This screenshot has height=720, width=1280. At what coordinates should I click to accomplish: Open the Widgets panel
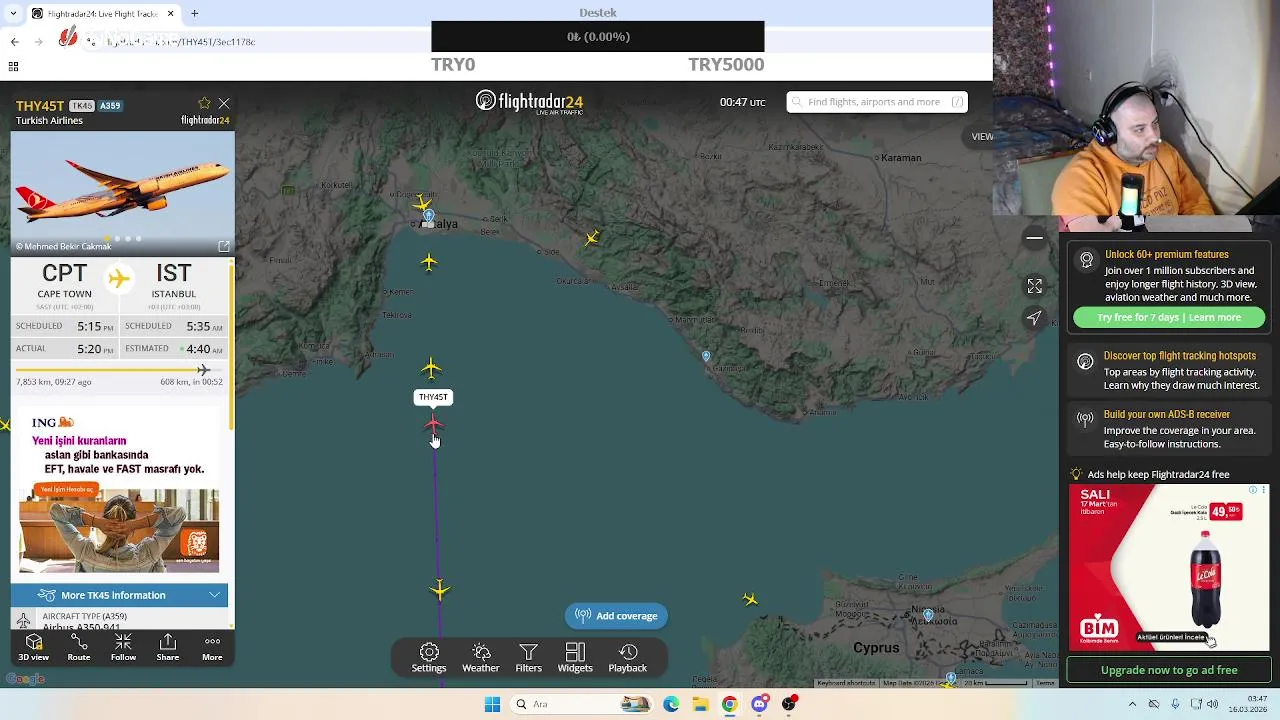(x=575, y=658)
